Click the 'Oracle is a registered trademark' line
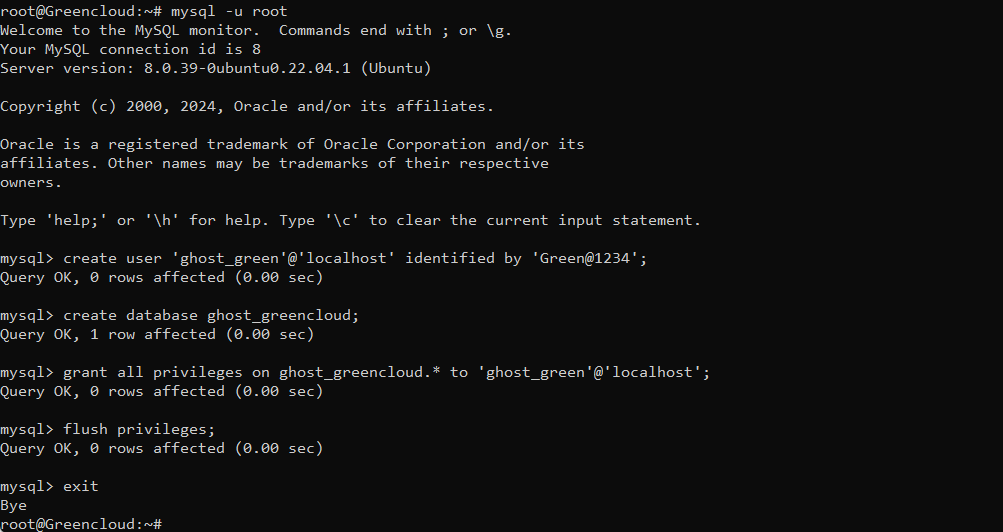1003x532 pixels. coord(292,144)
